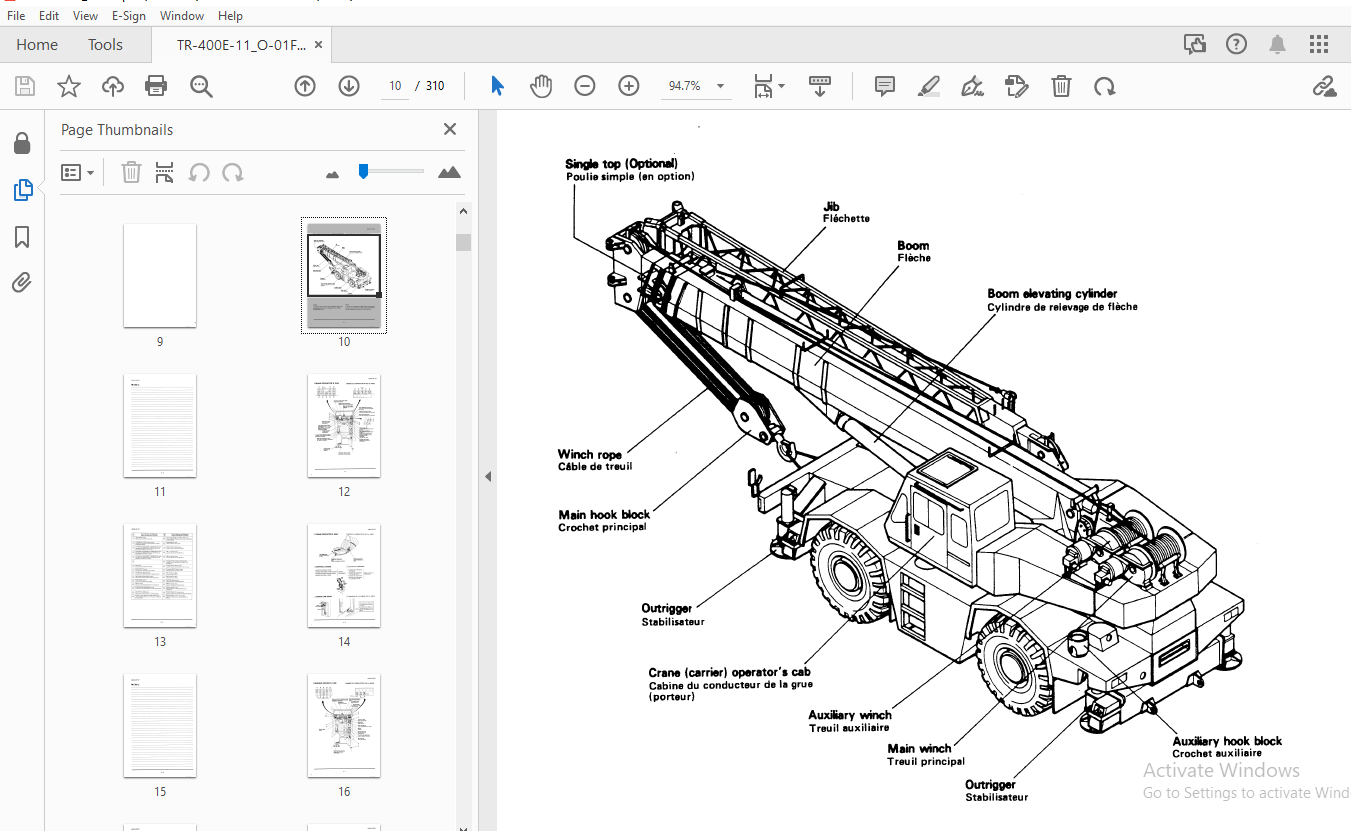Select page 11 thumbnail
1351x831 pixels.
160,425
